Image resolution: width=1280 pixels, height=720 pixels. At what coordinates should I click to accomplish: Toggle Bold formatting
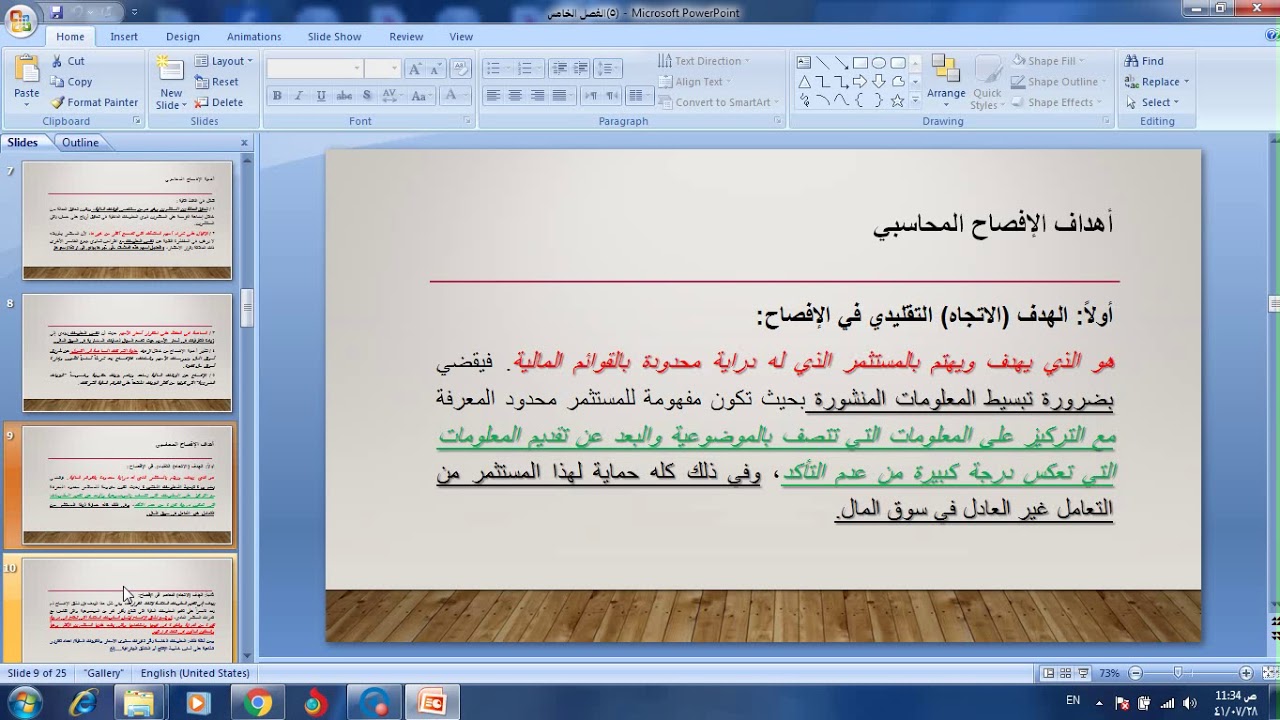click(277, 96)
